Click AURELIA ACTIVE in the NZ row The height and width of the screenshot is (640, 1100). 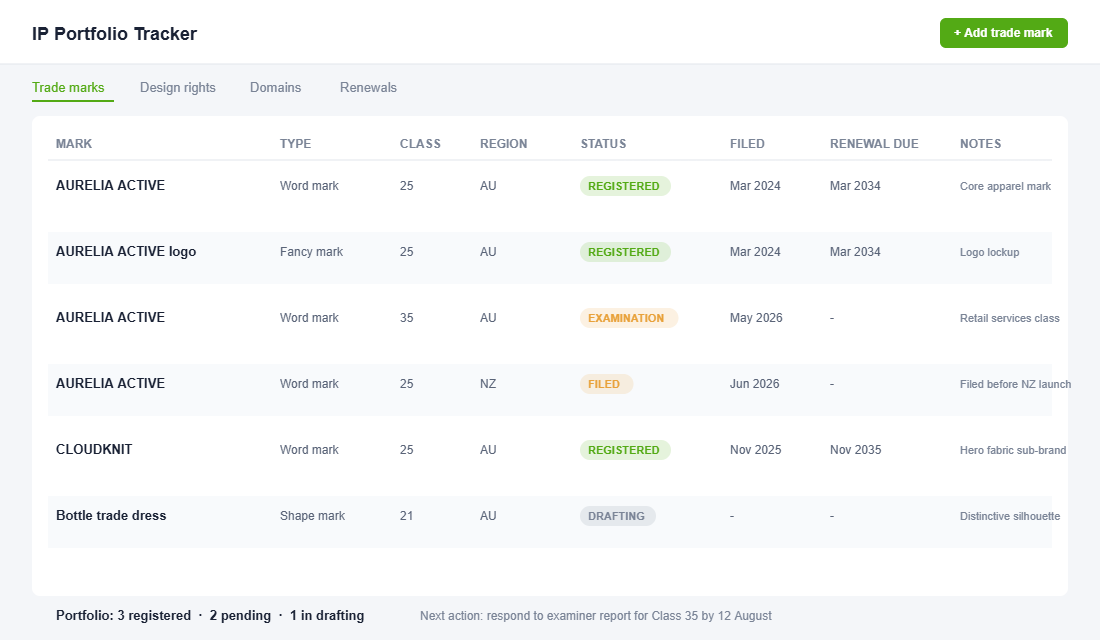[x=110, y=383]
